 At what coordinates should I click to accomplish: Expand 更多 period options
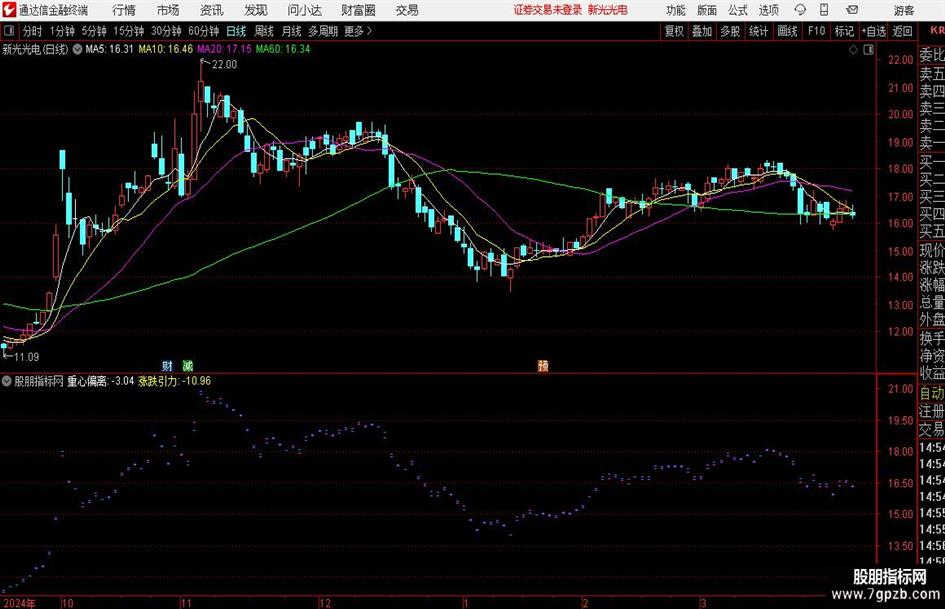point(358,31)
